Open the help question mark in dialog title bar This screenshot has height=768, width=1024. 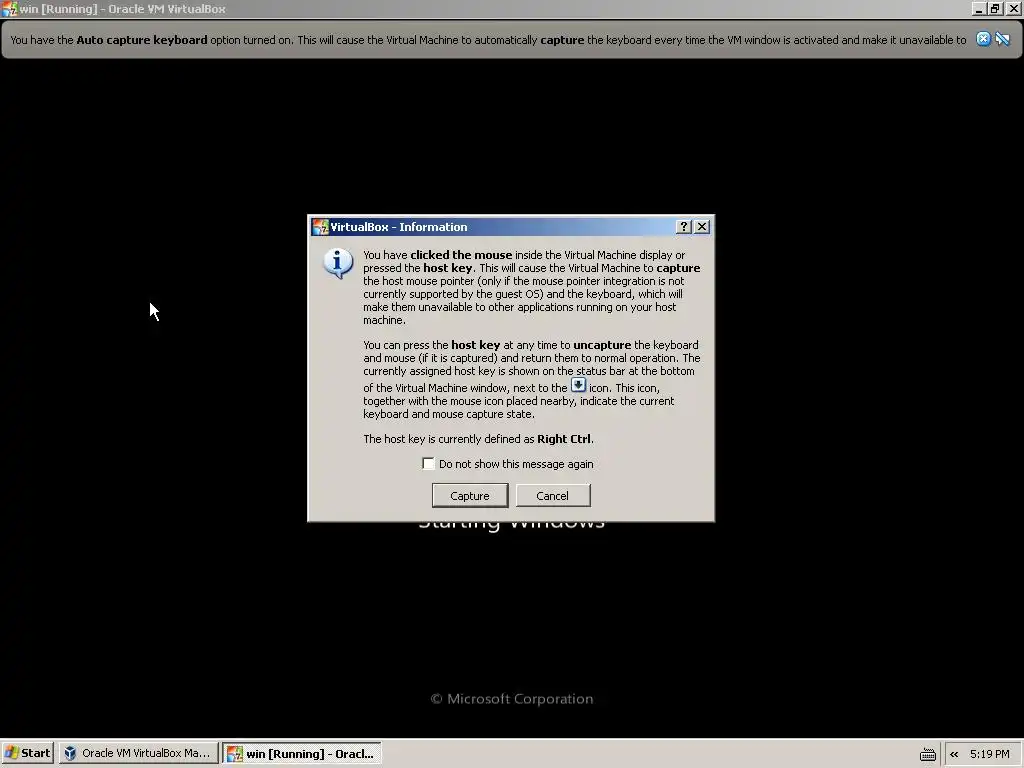(683, 227)
